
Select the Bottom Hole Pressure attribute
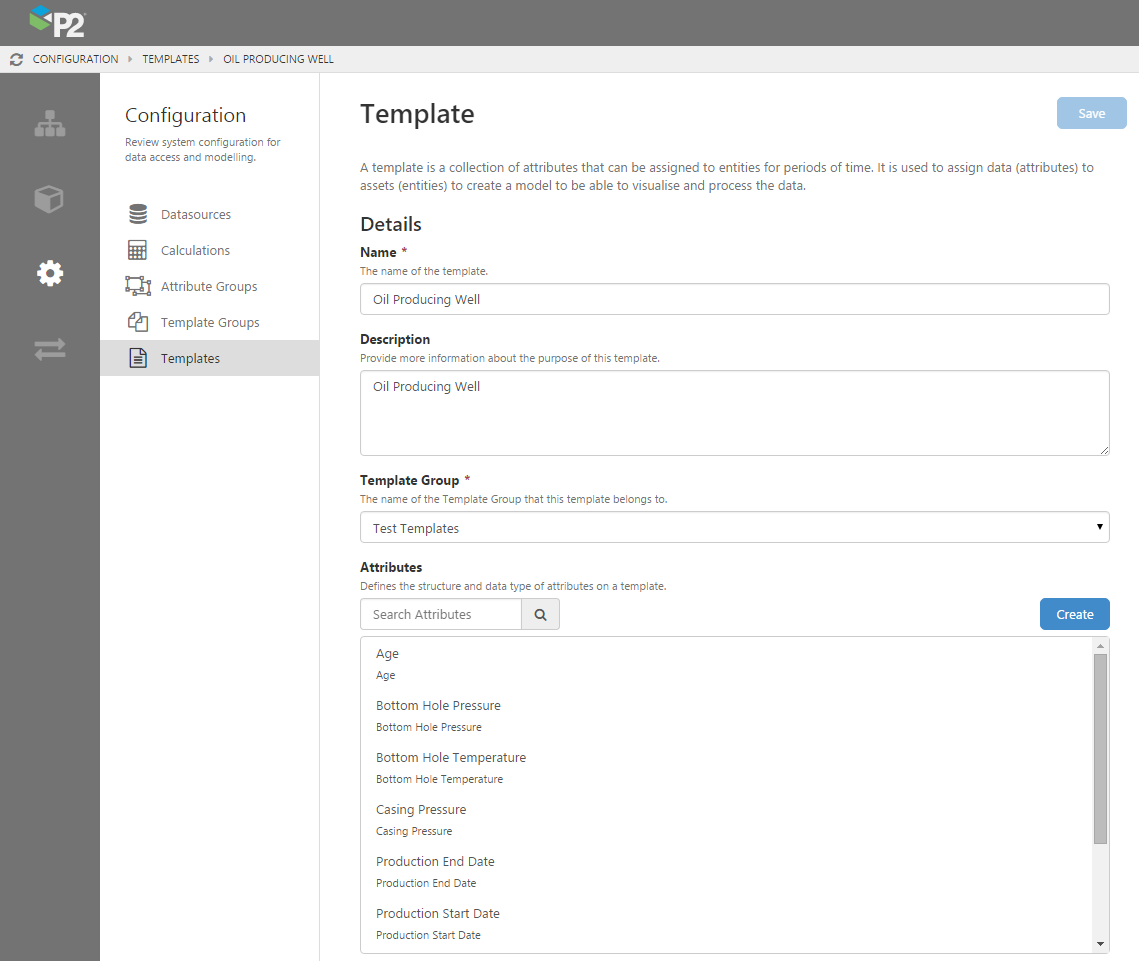click(x=438, y=706)
